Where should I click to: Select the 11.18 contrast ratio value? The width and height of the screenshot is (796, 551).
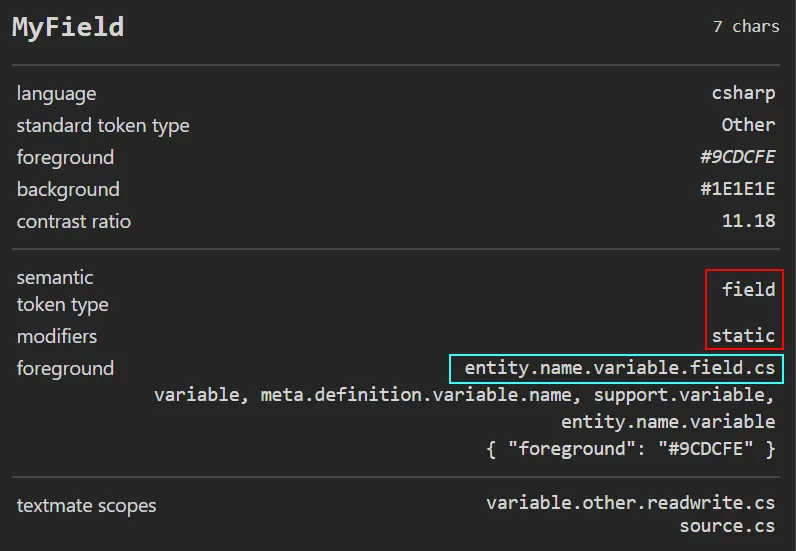[748, 221]
